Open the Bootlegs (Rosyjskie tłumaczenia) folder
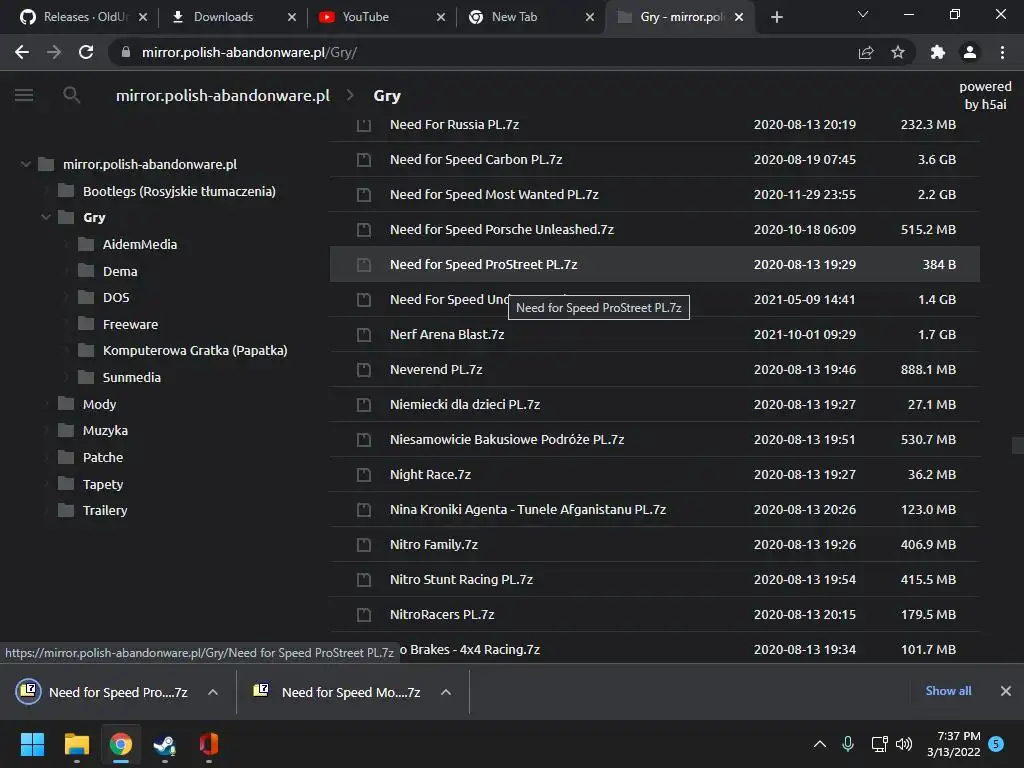This screenshot has width=1024, height=768. tap(179, 191)
